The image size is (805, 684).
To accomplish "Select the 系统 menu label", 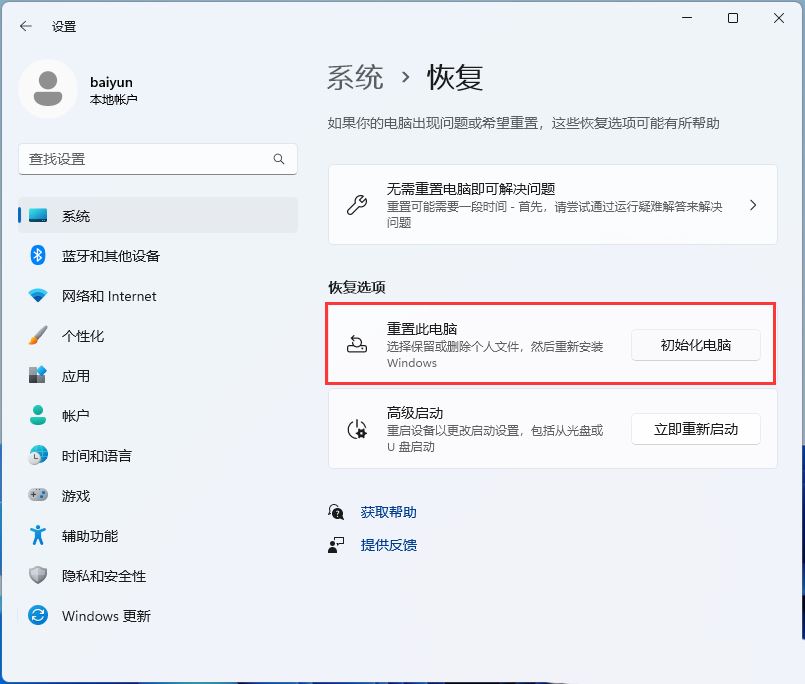I will coord(76,216).
